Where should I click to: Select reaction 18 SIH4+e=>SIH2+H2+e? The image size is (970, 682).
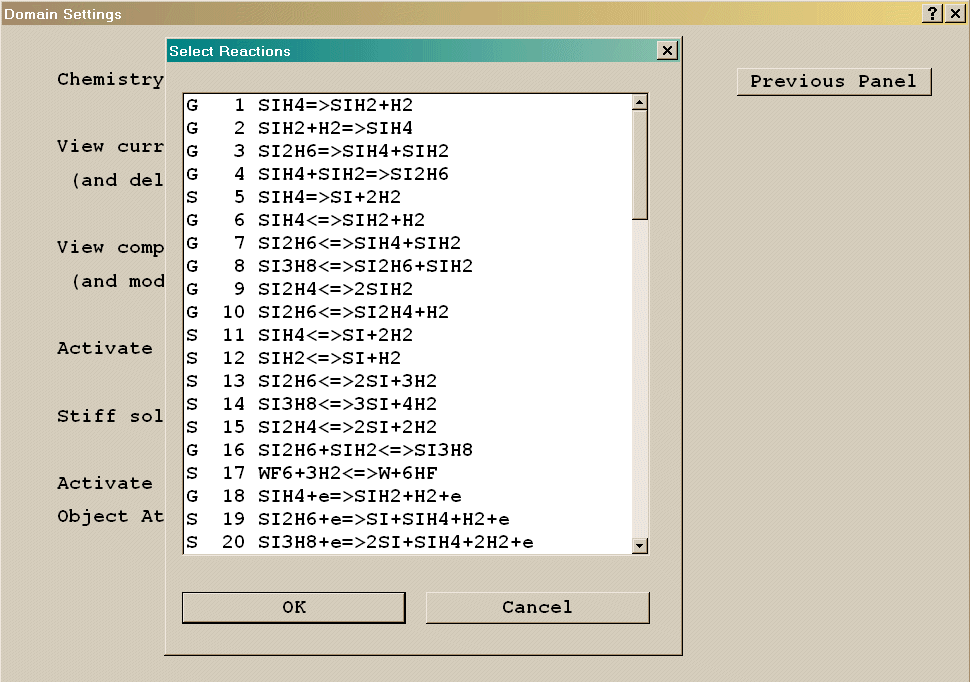(x=359, y=496)
